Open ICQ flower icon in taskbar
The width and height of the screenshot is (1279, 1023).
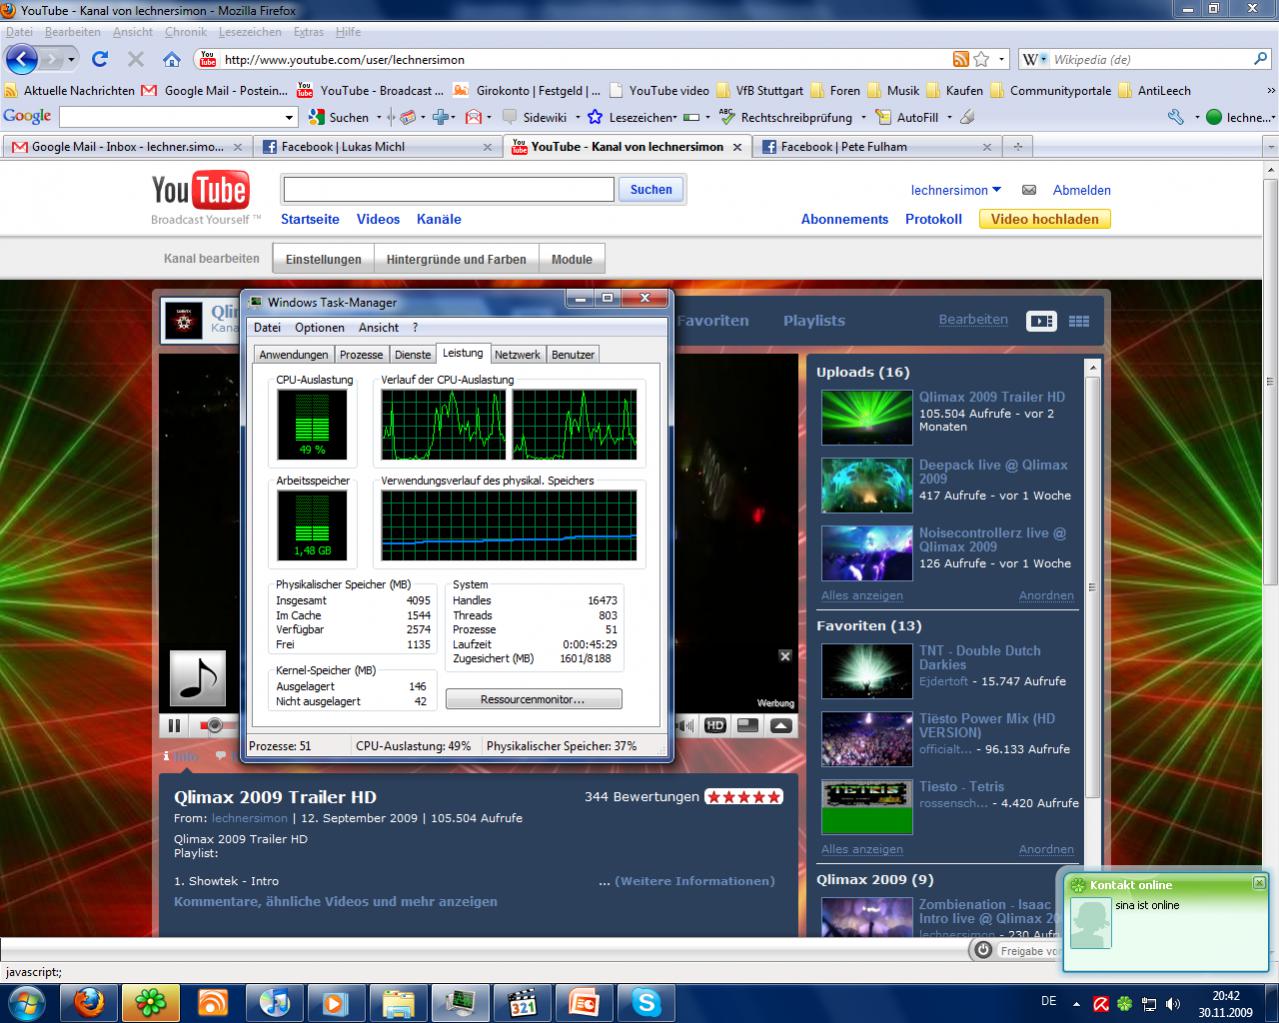[151, 1002]
